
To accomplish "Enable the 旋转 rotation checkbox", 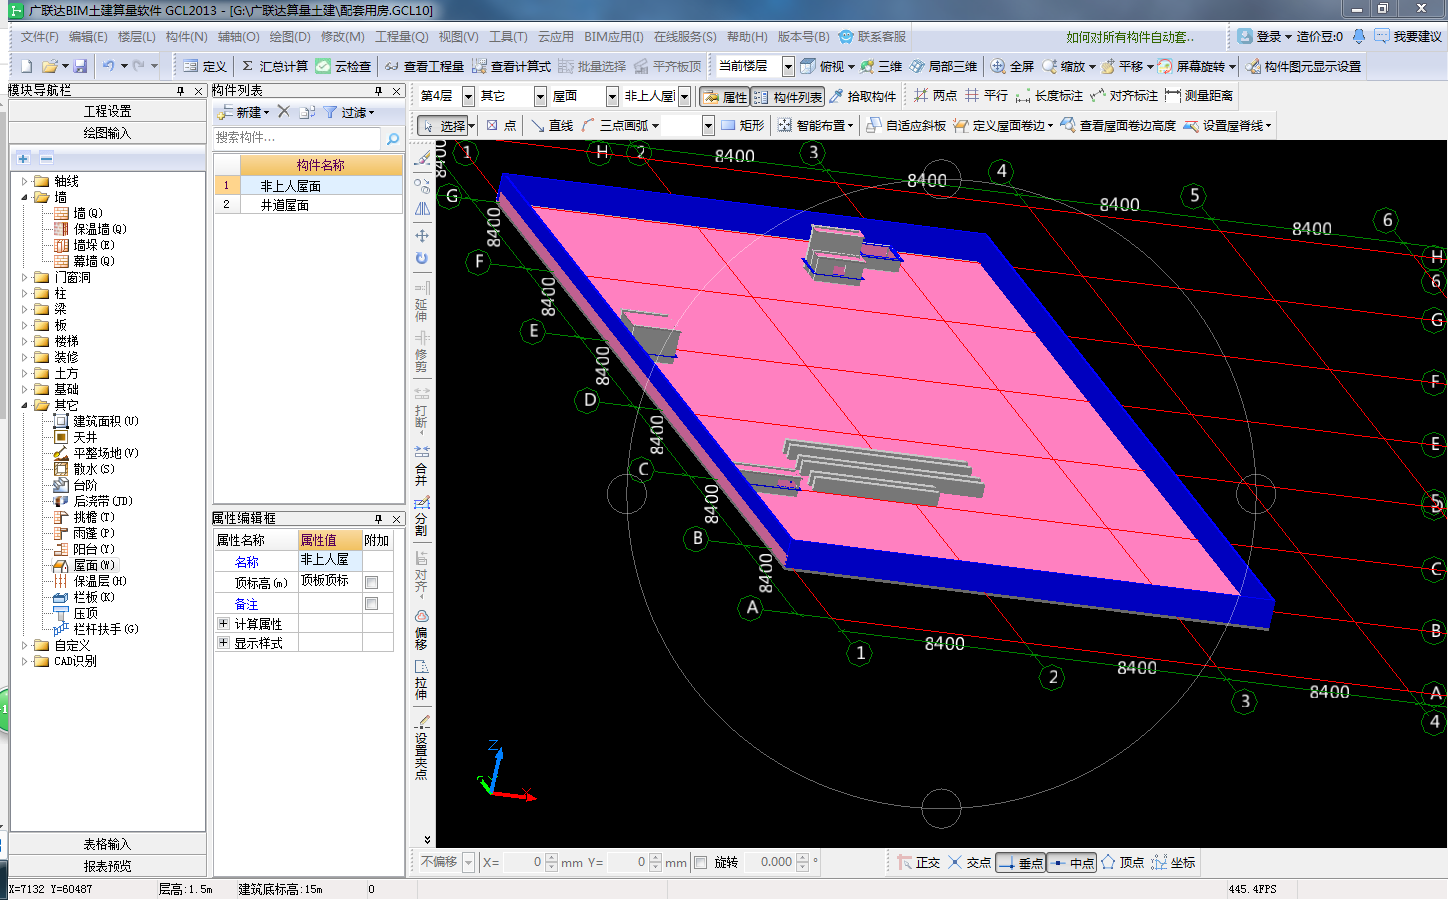I will pyautogui.click(x=700, y=862).
